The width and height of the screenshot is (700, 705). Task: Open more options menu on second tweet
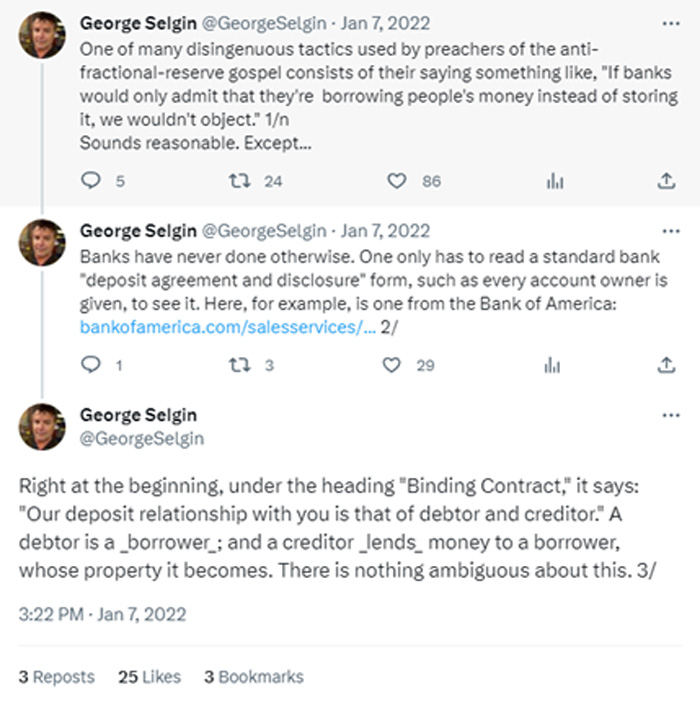pos(671,231)
